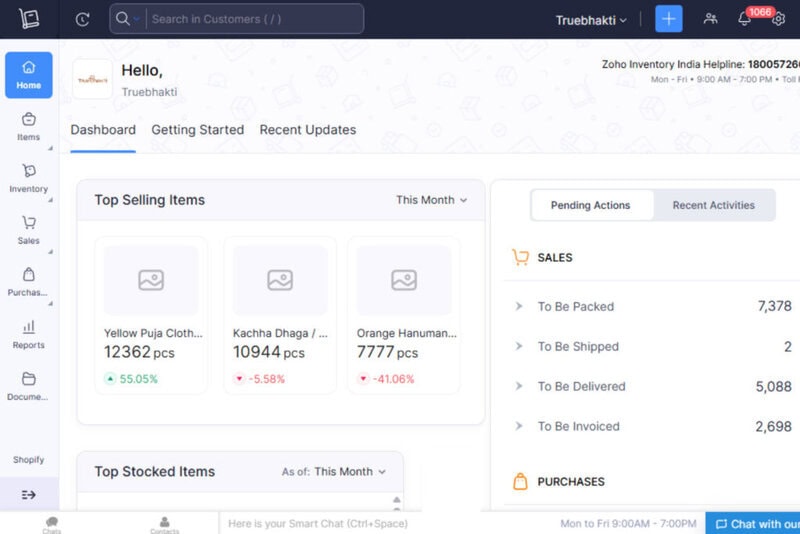Viewport: 800px width, 534px height.
Task: Click the notifications bell icon
Action: pyautogui.click(x=744, y=19)
